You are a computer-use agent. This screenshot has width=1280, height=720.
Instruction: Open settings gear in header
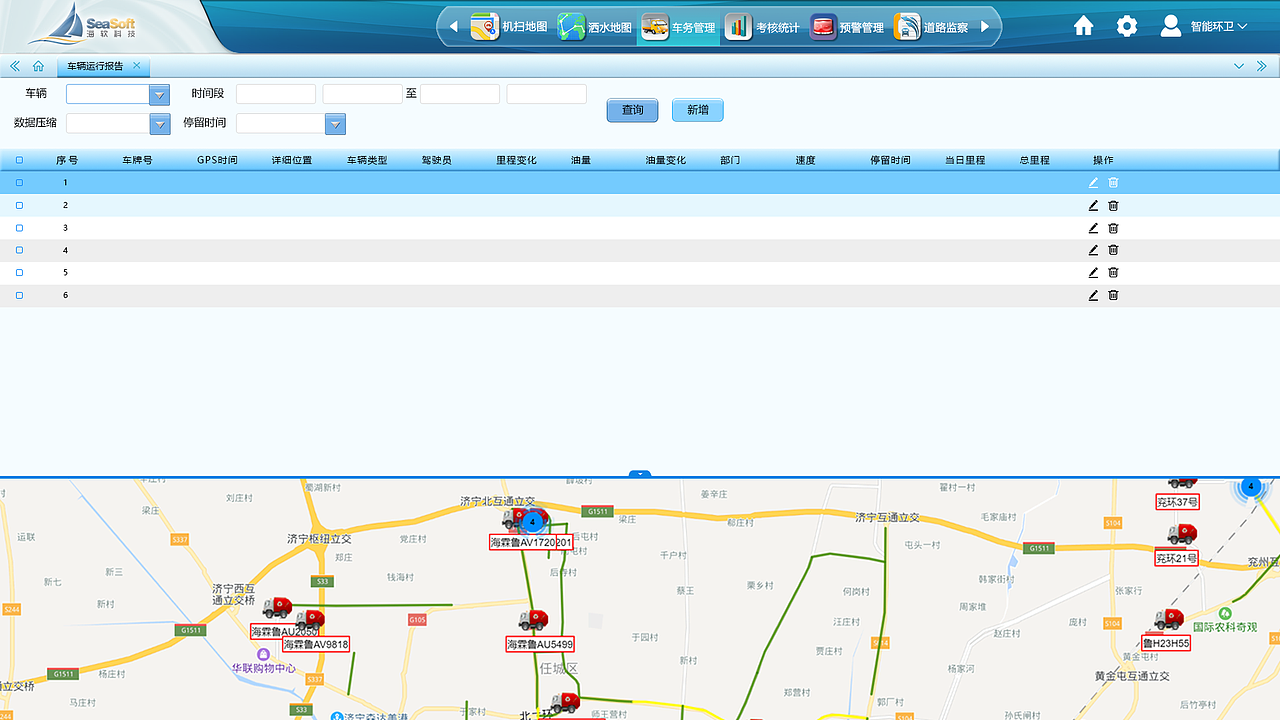click(x=1127, y=26)
